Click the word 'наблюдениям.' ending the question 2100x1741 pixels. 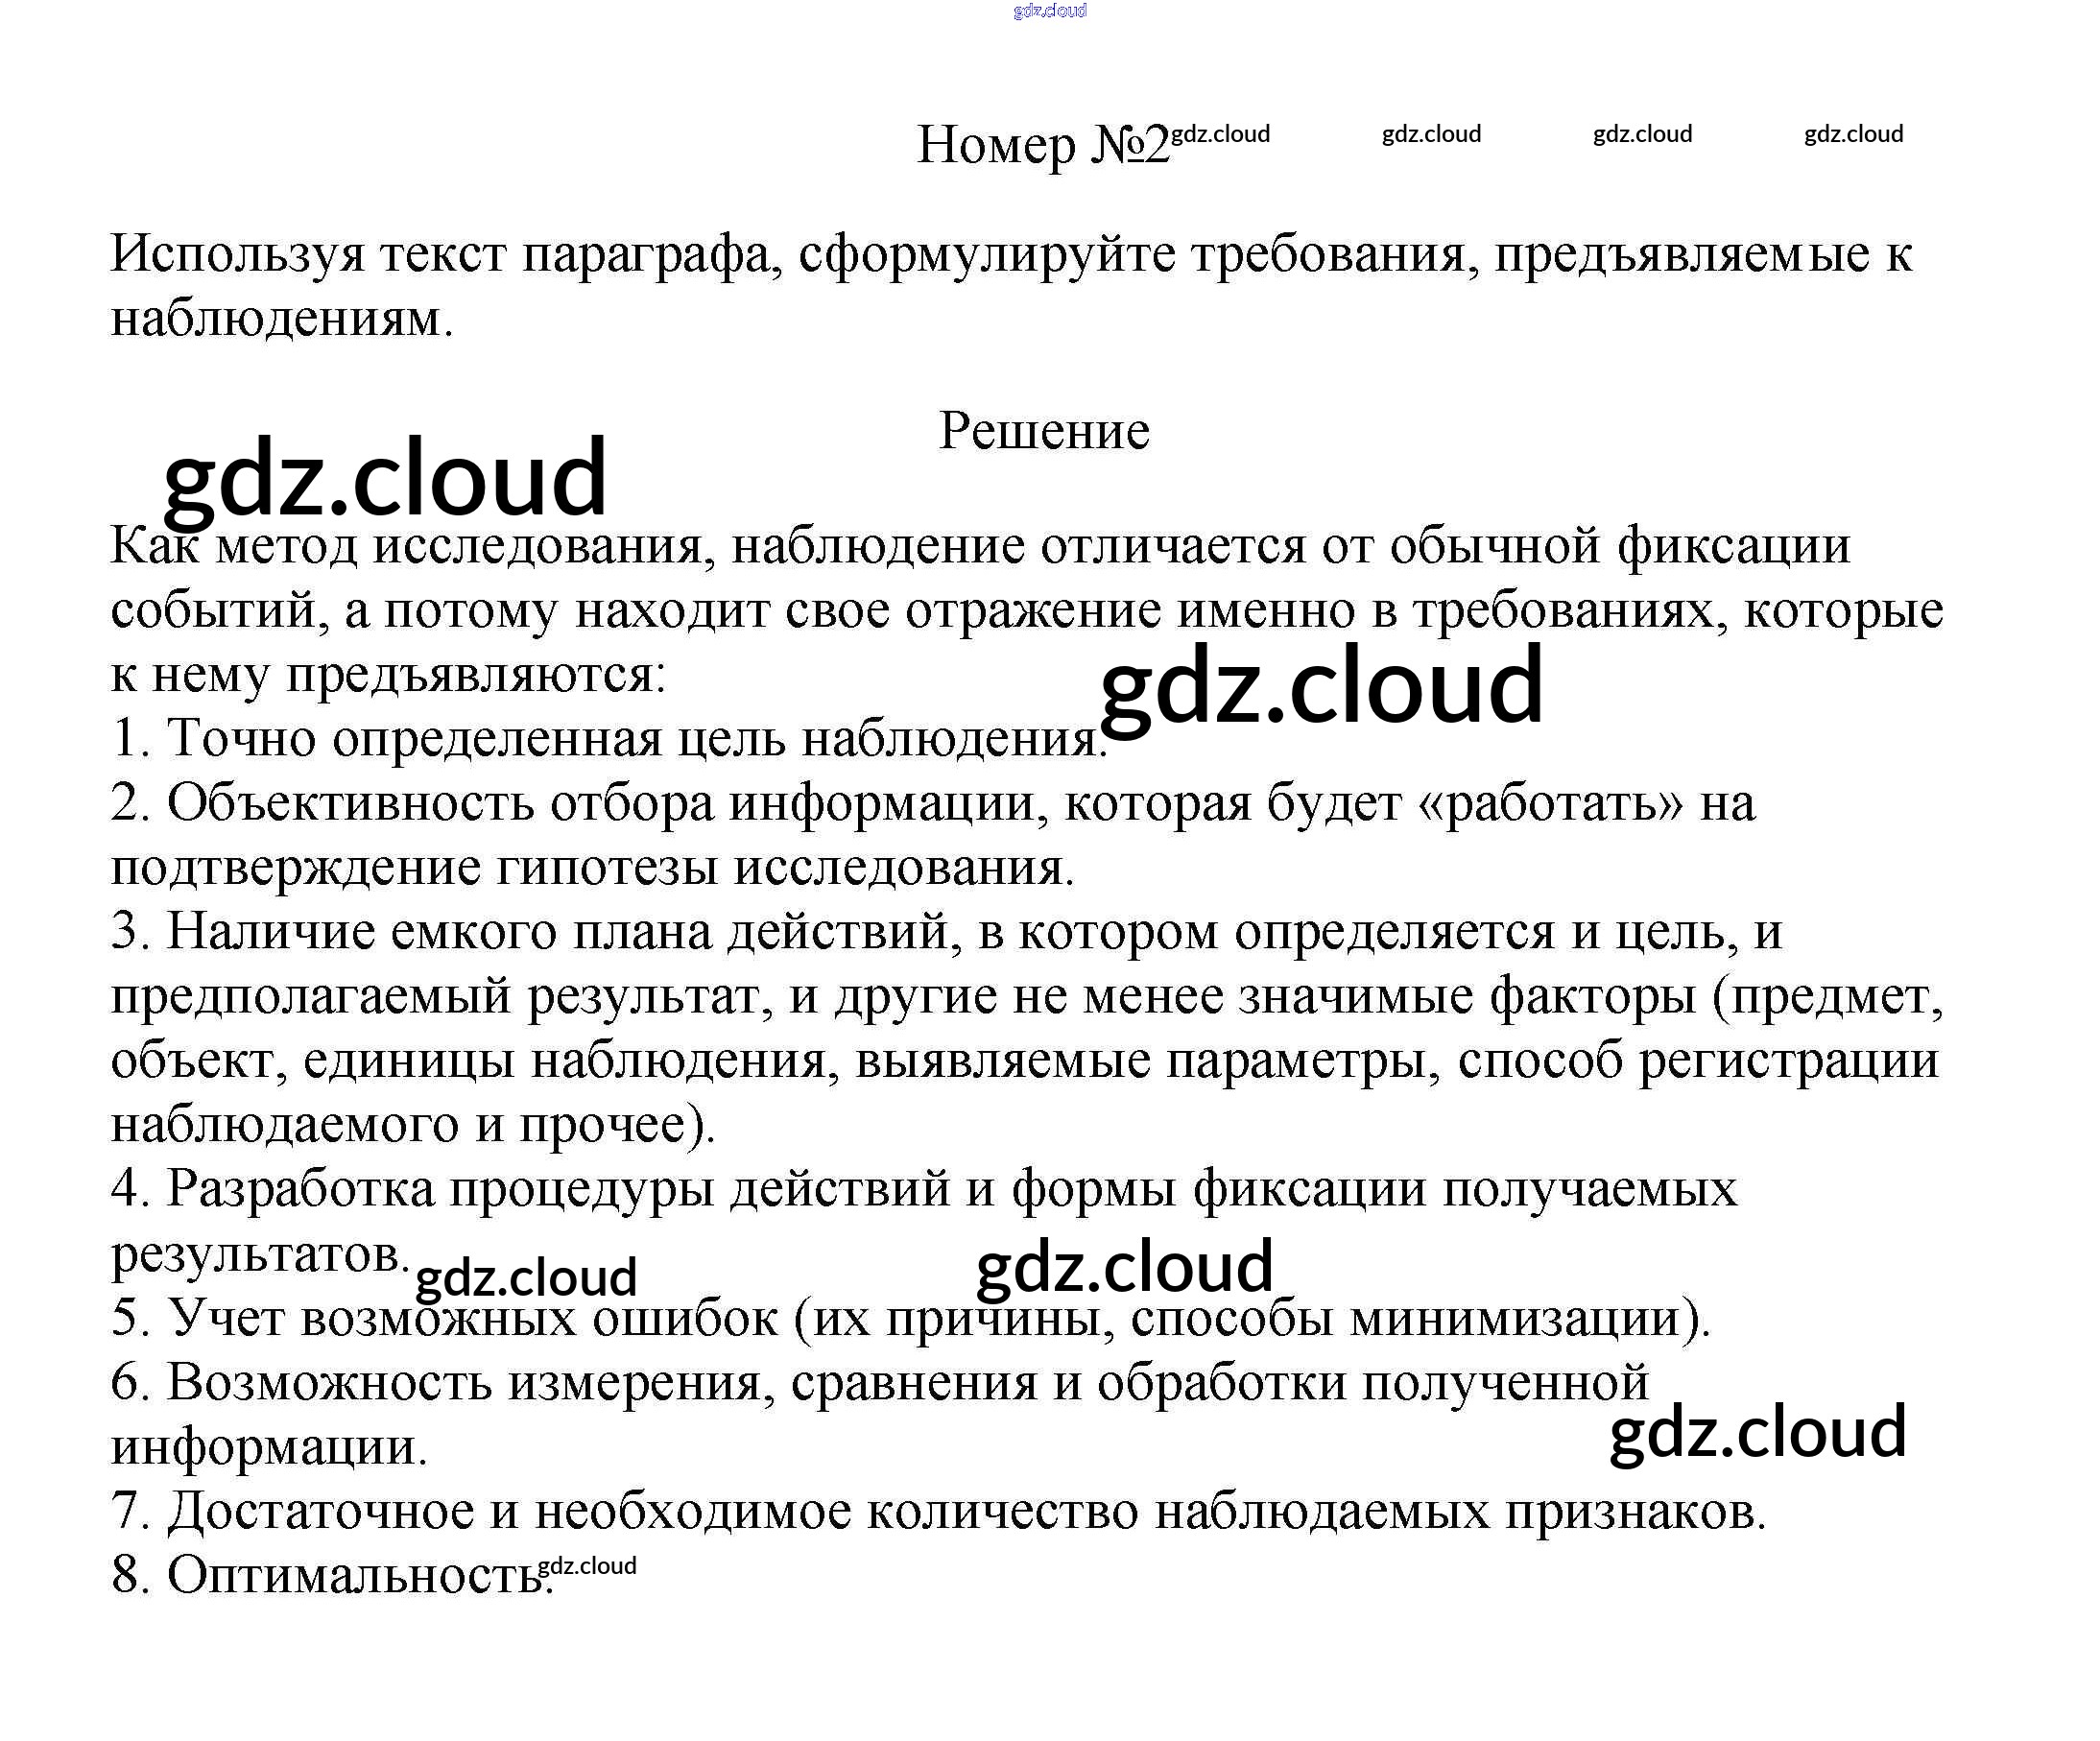tap(281, 319)
